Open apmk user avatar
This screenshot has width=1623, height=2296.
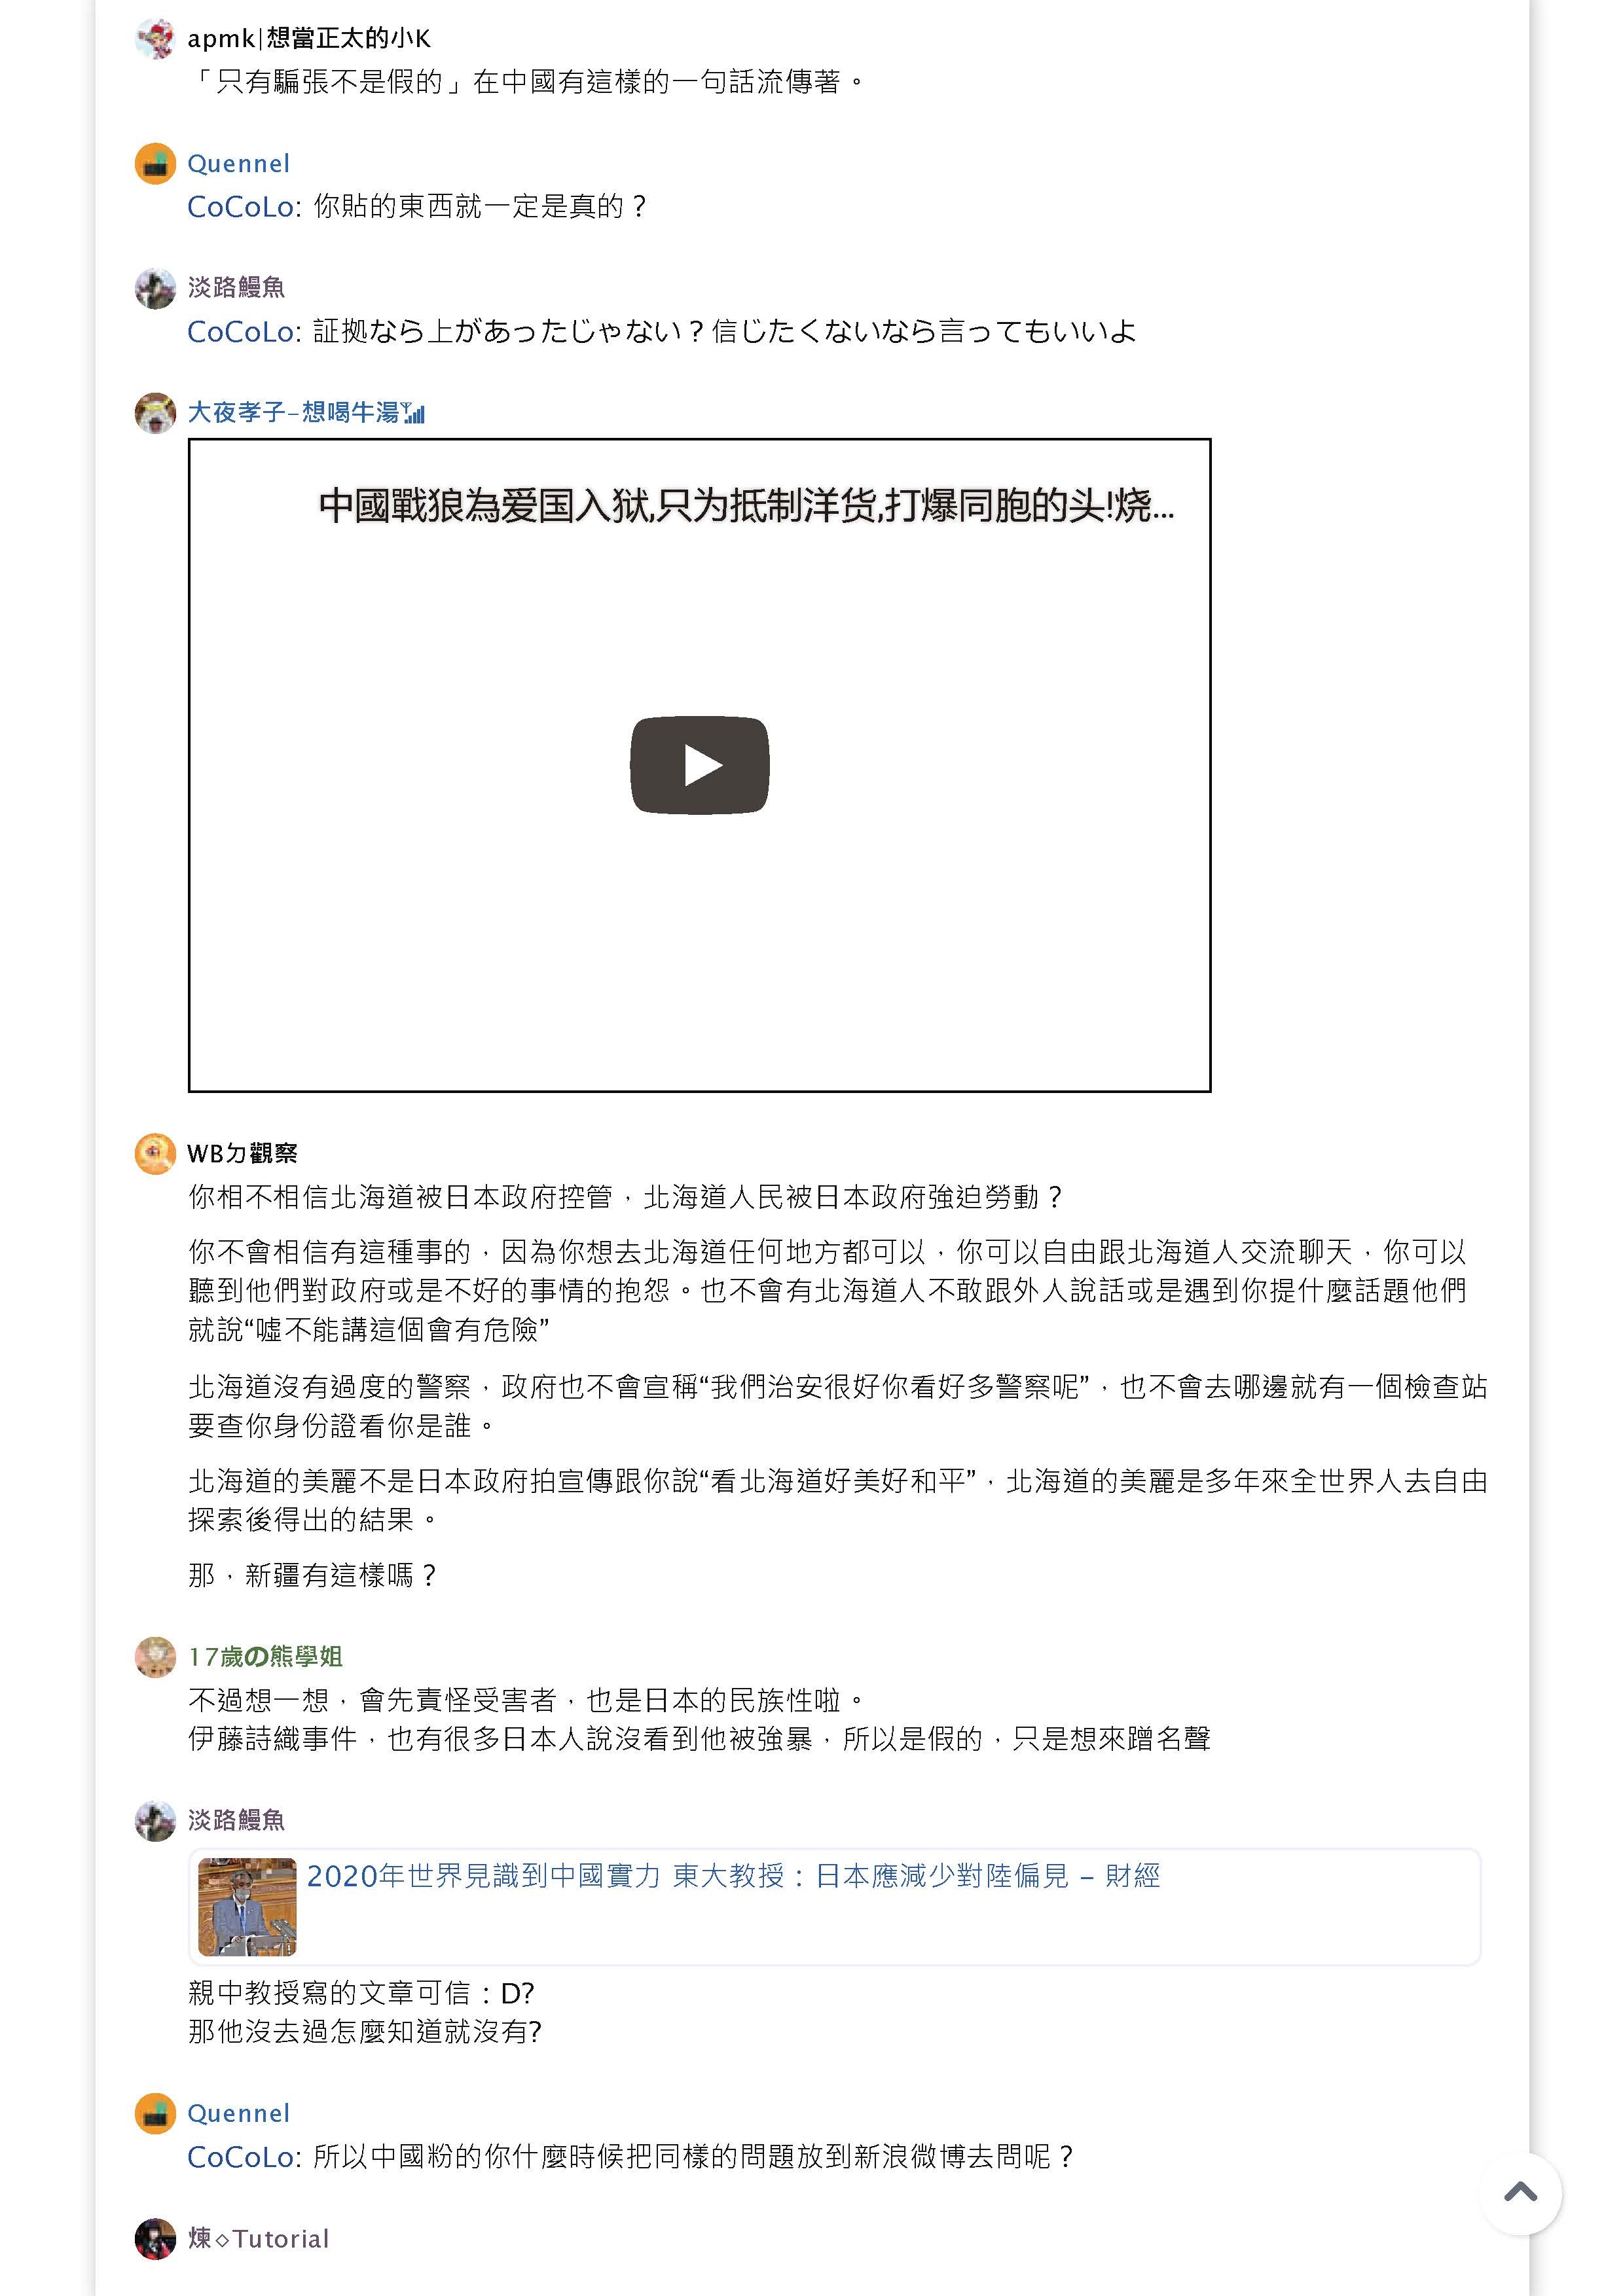coord(155,39)
